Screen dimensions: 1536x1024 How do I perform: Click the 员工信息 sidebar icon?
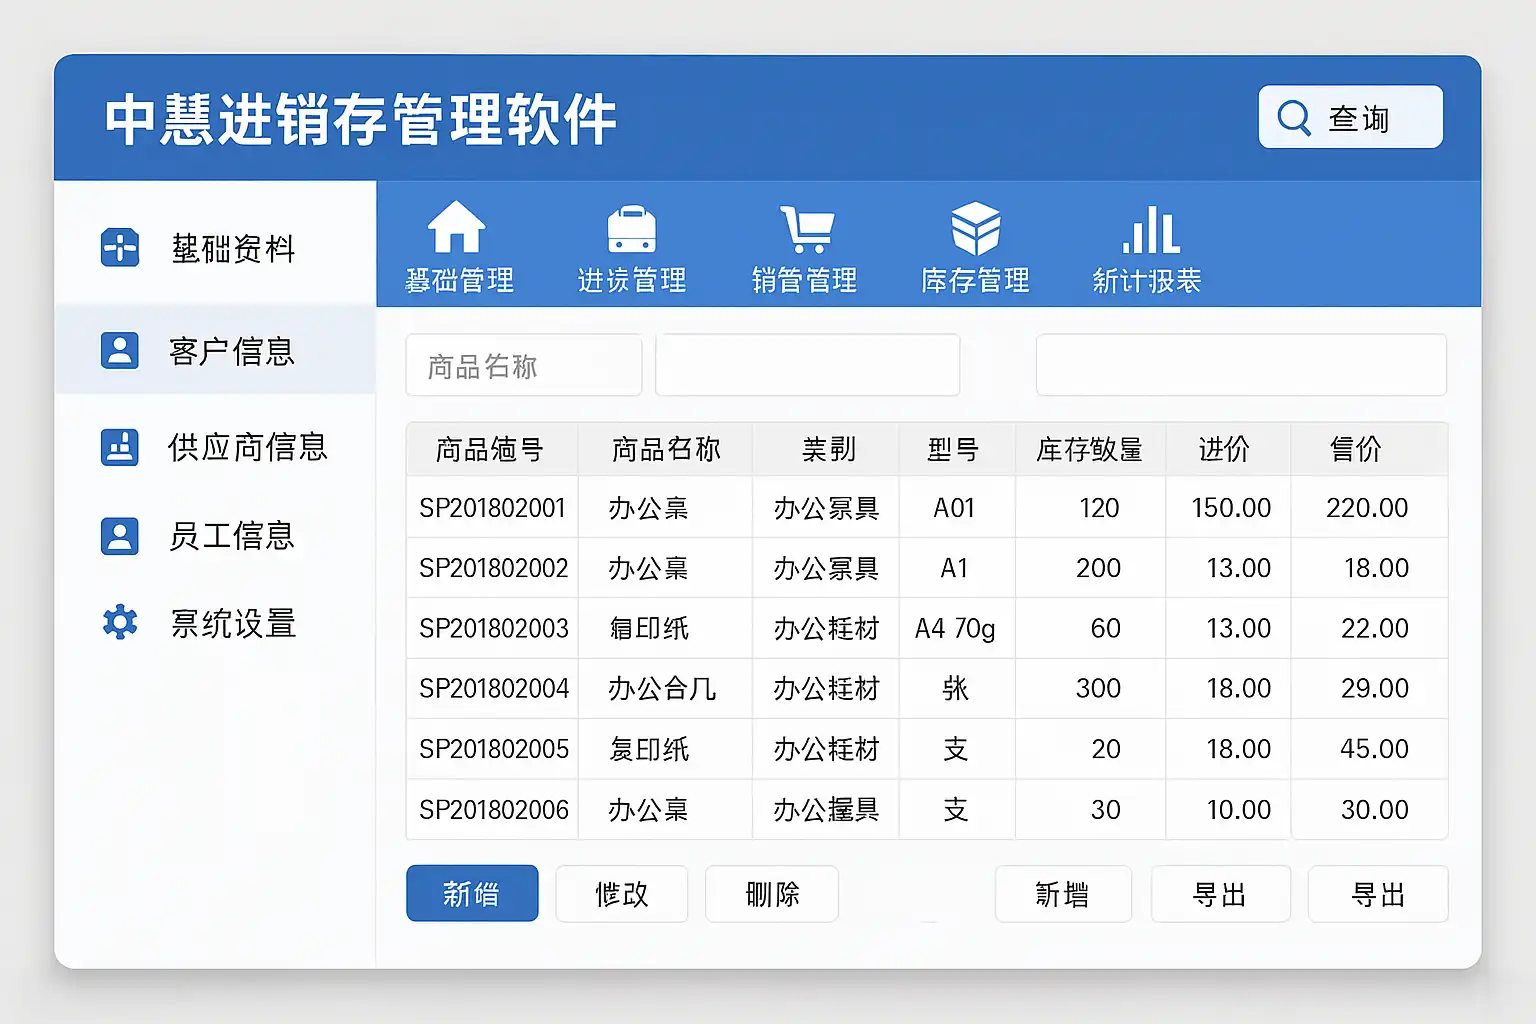(x=120, y=536)
